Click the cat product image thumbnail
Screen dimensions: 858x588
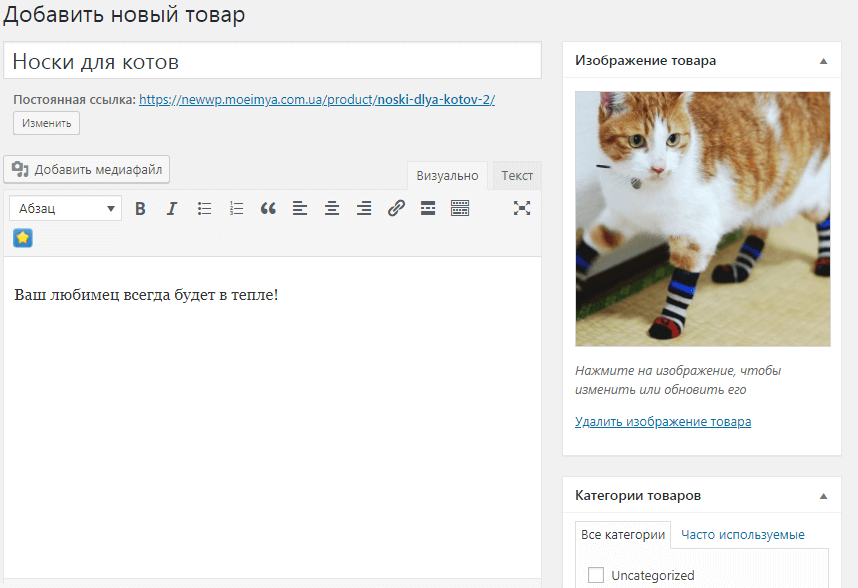(x=702, y=218)
